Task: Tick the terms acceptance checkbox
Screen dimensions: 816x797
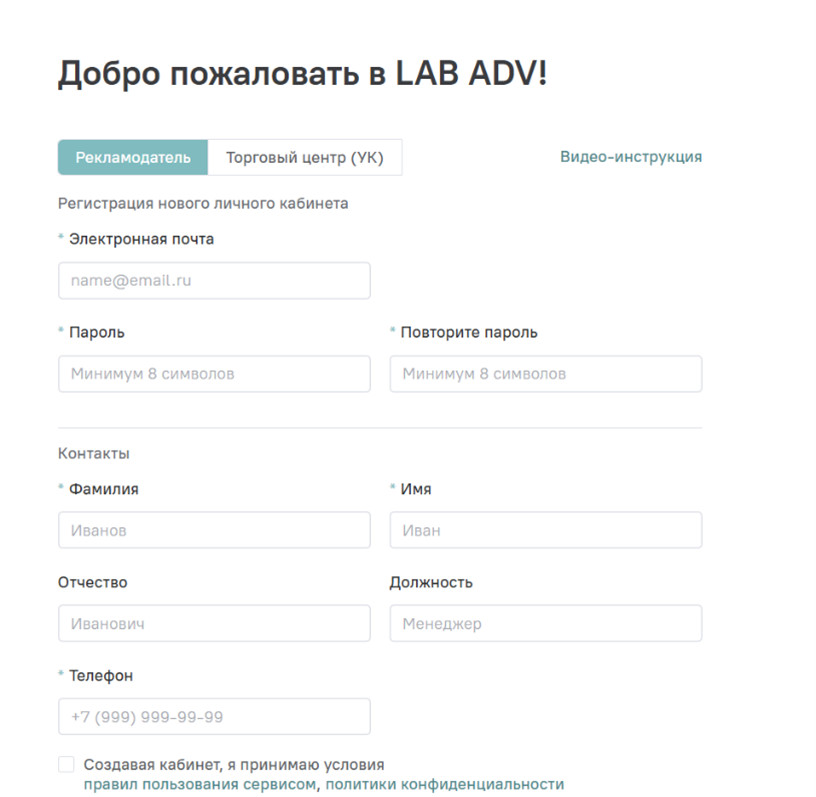Action: (x=66, y=765)
